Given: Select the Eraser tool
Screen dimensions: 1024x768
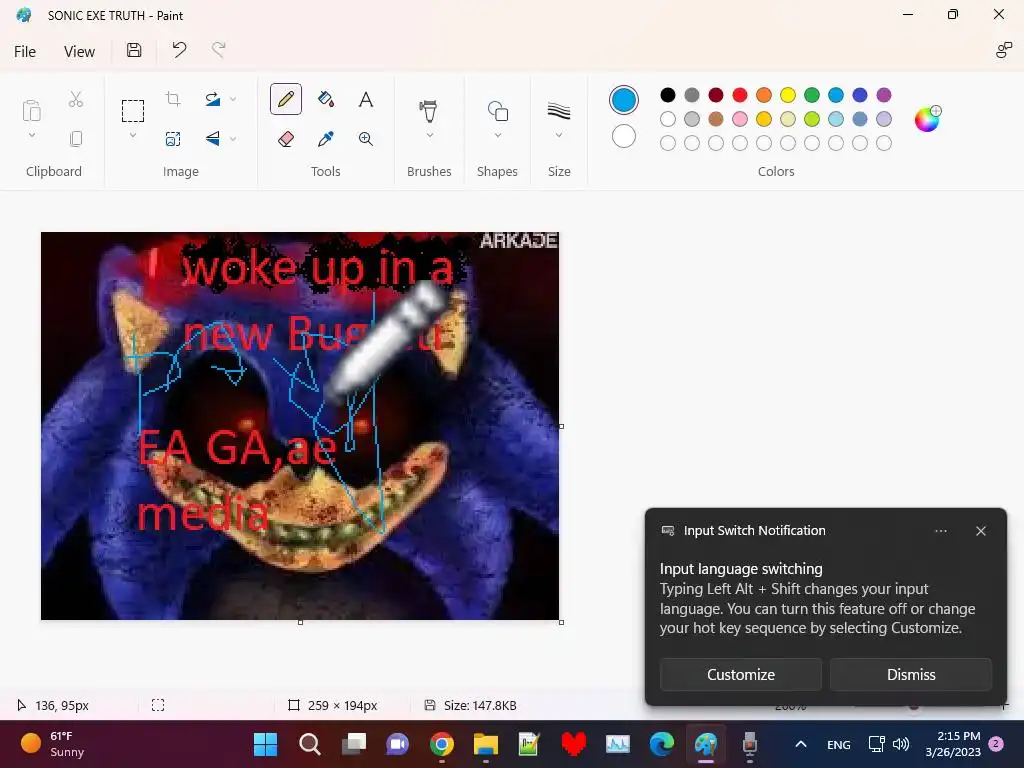Looking at the screenshot, I should point(286,138).
